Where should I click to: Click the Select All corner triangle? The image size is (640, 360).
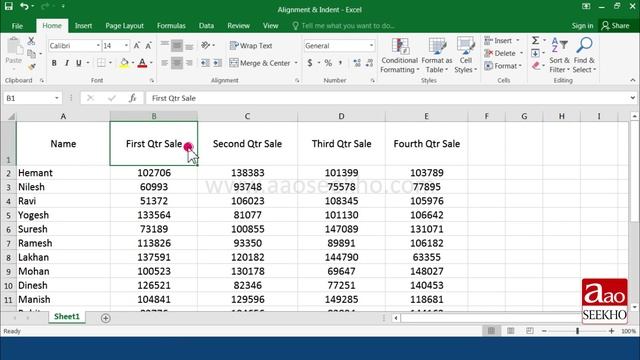10,116
